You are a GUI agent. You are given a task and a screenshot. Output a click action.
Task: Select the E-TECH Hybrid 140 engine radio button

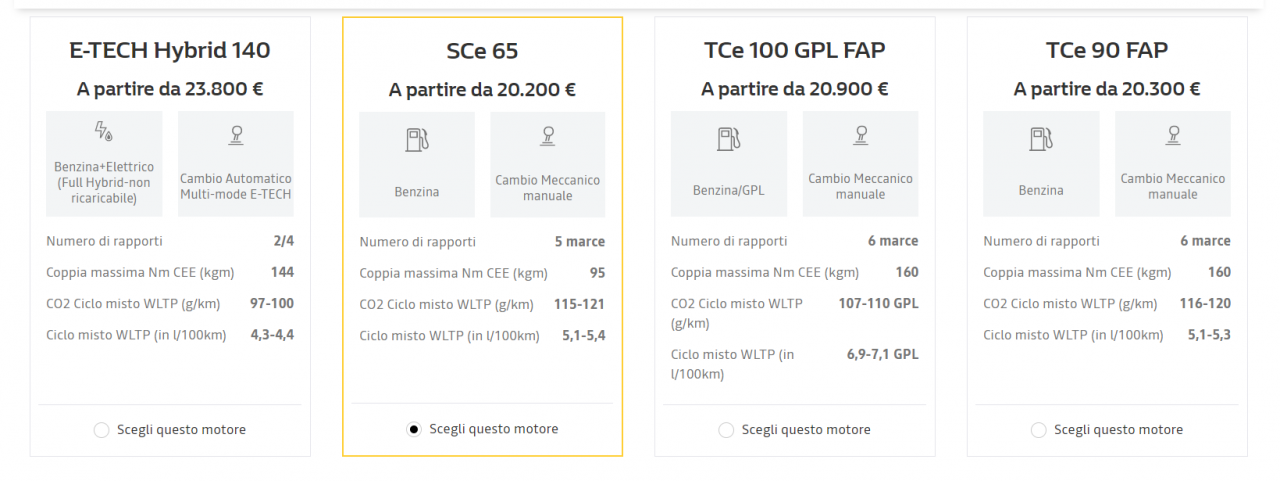[101, 430]
